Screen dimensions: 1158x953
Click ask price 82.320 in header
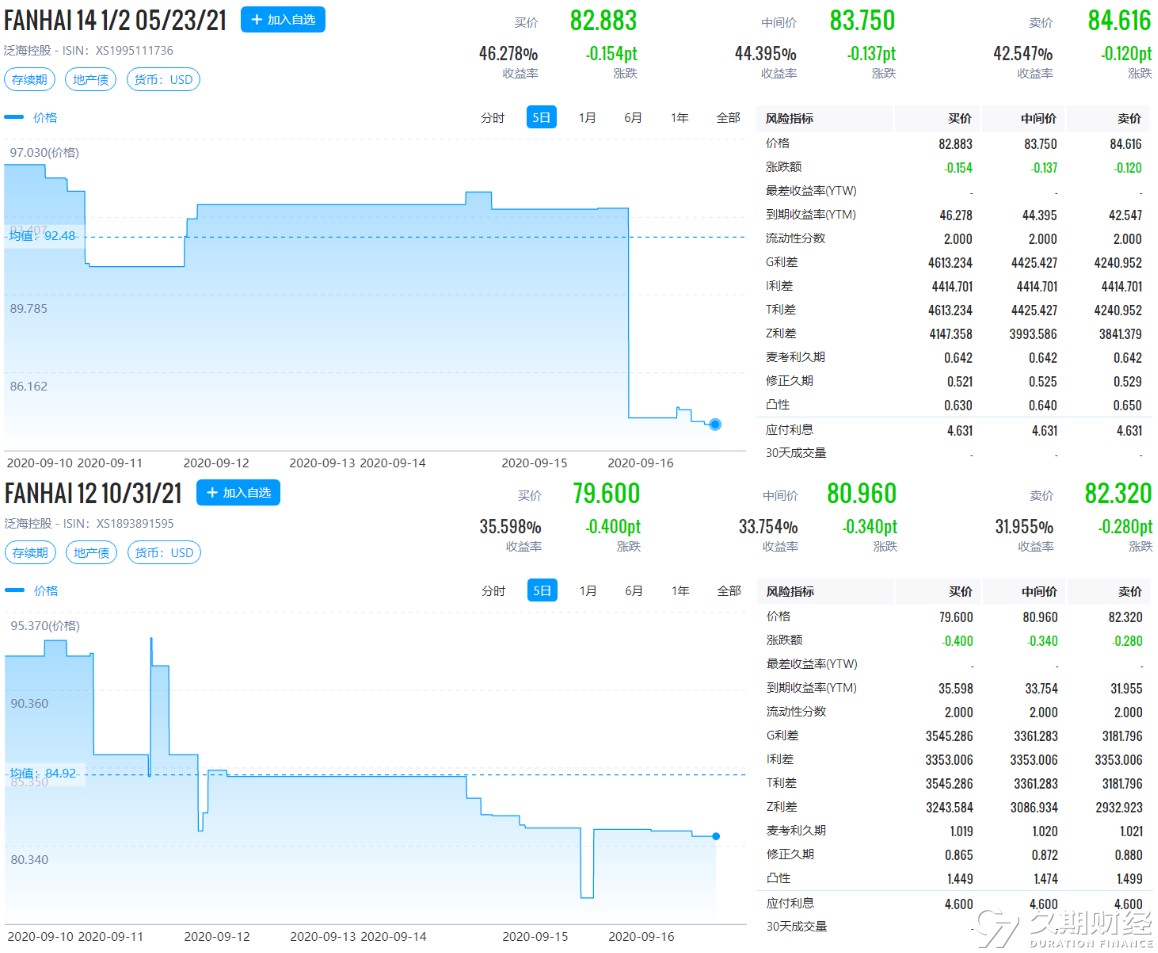coord(1118,493)
